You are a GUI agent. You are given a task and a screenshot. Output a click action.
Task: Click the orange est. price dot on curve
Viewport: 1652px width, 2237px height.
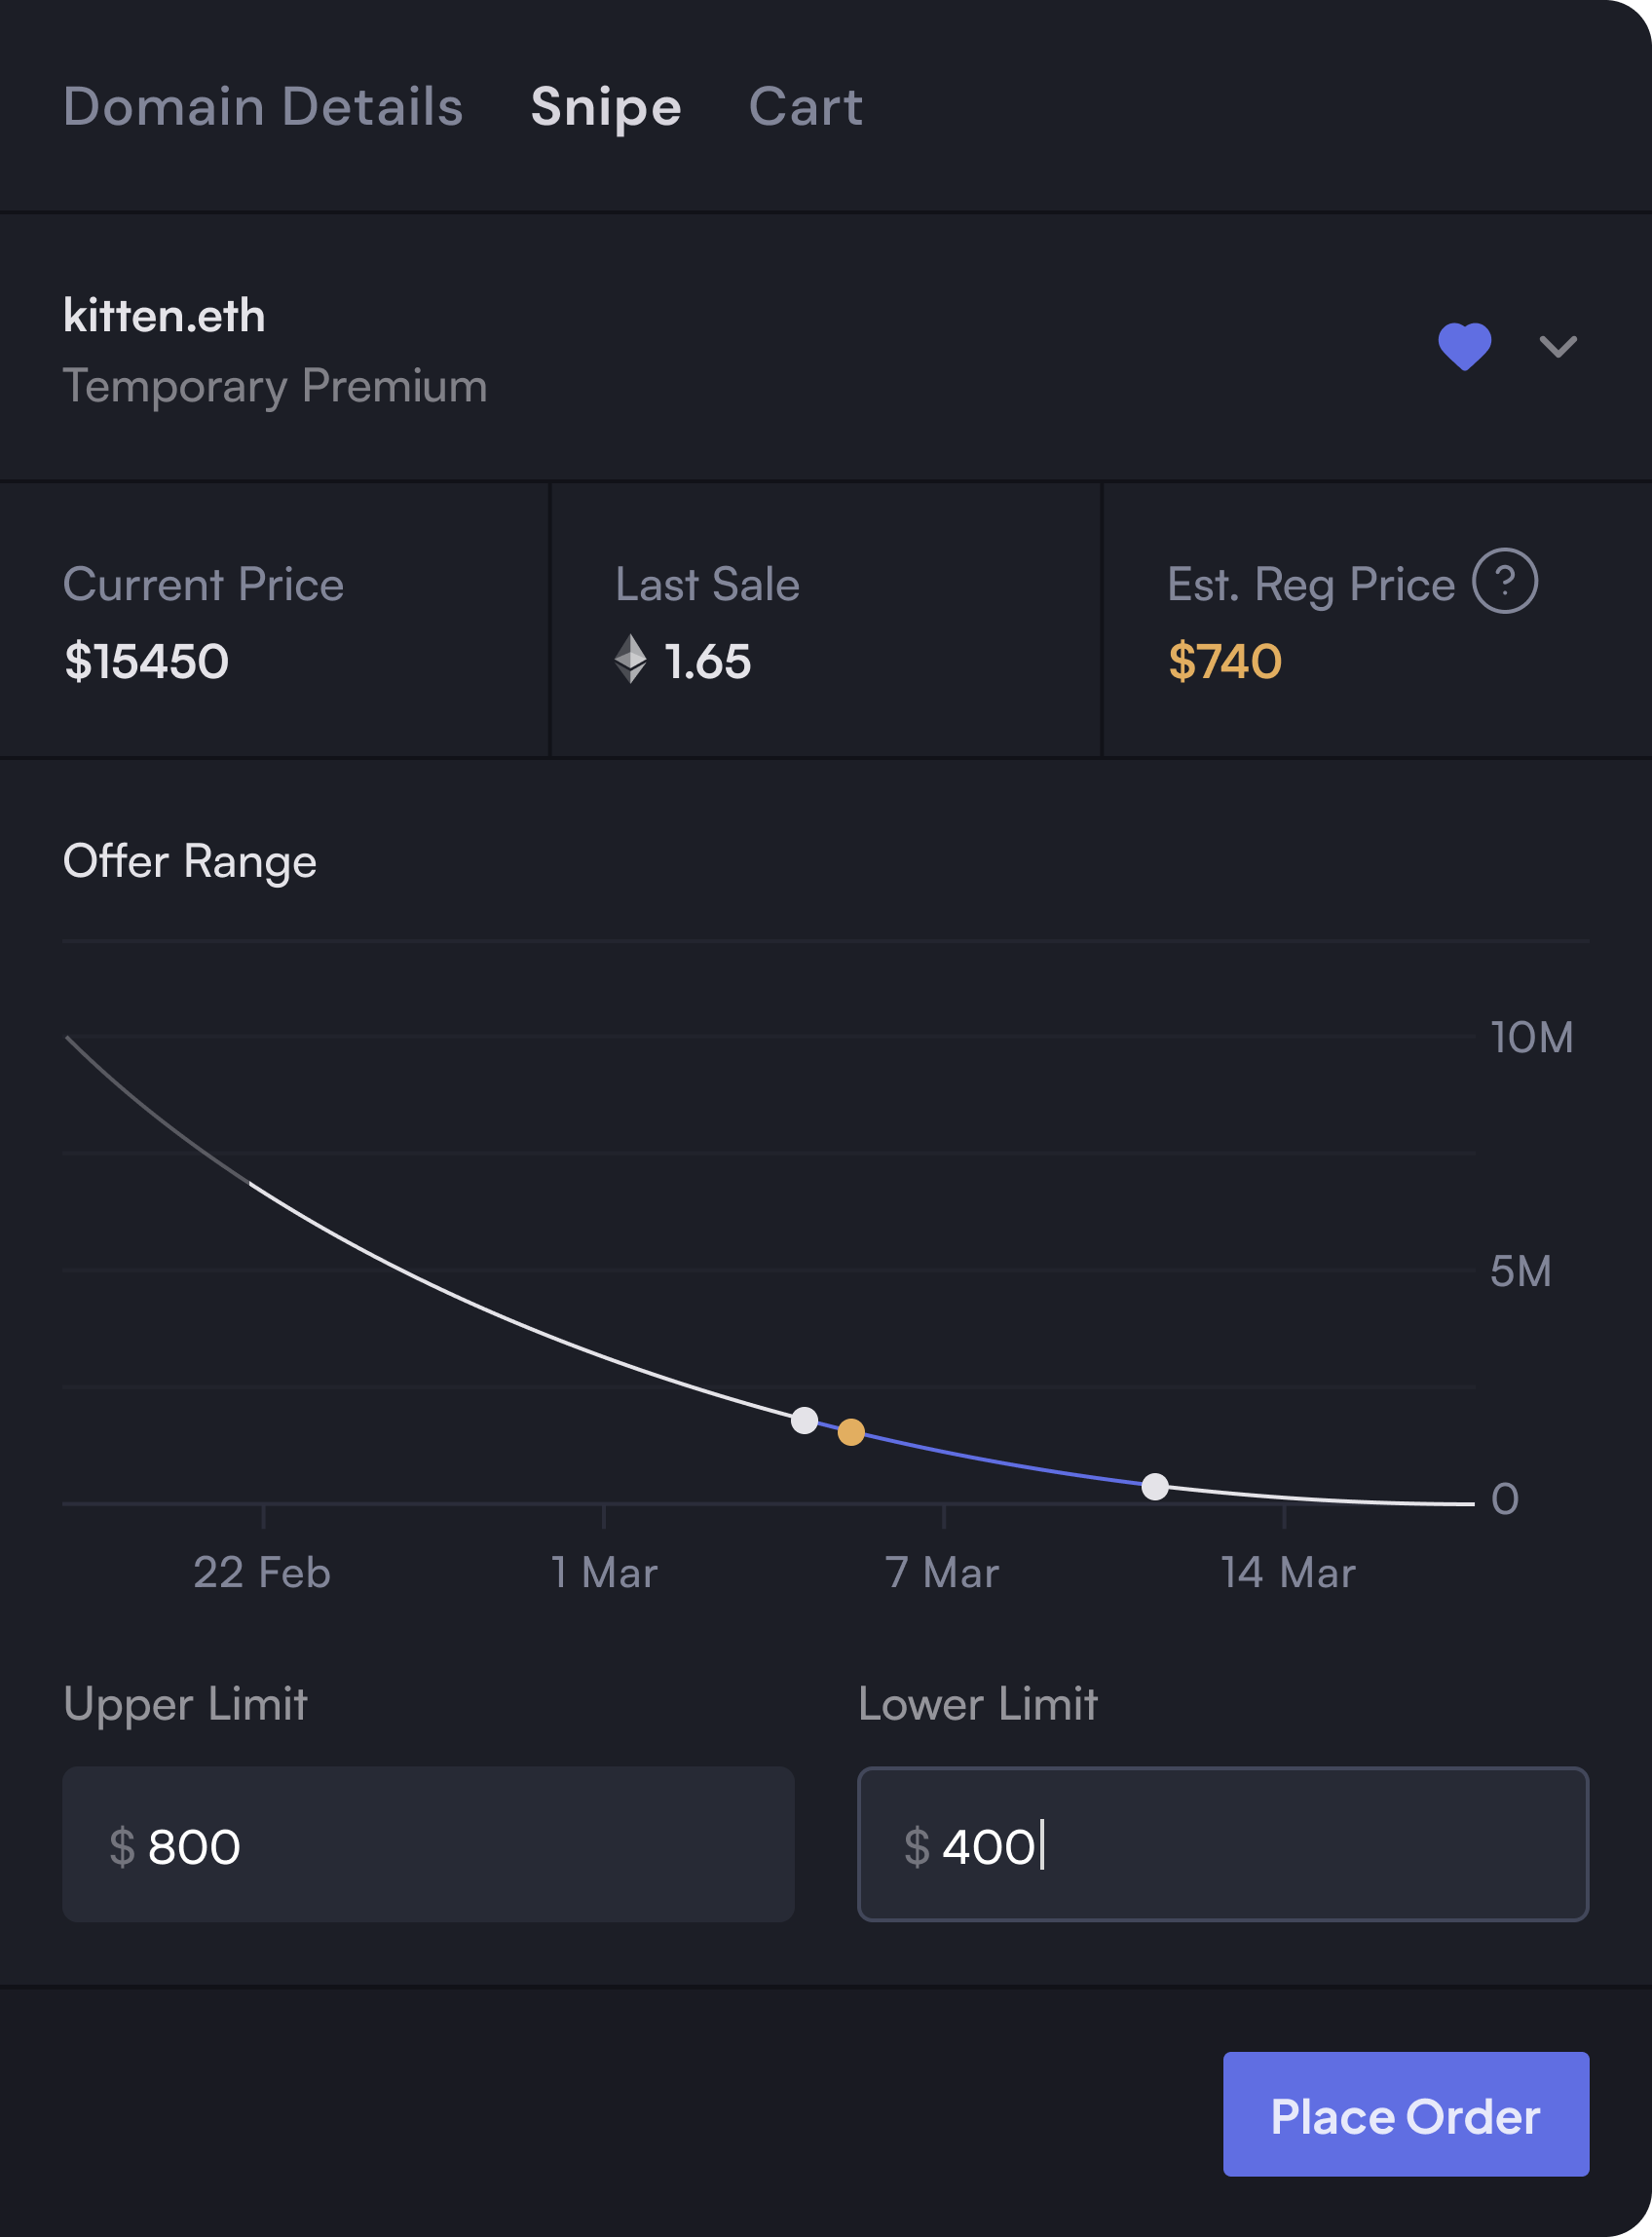(851, 1432)
